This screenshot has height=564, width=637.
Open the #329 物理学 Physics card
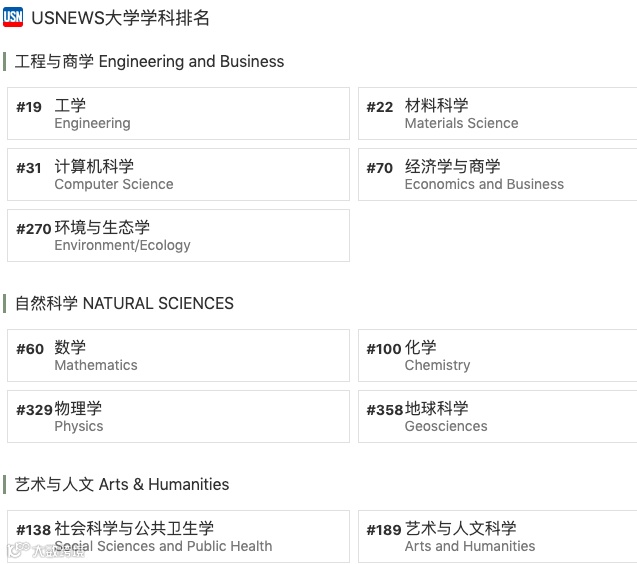pyautogui.click(x=178, y=416)
